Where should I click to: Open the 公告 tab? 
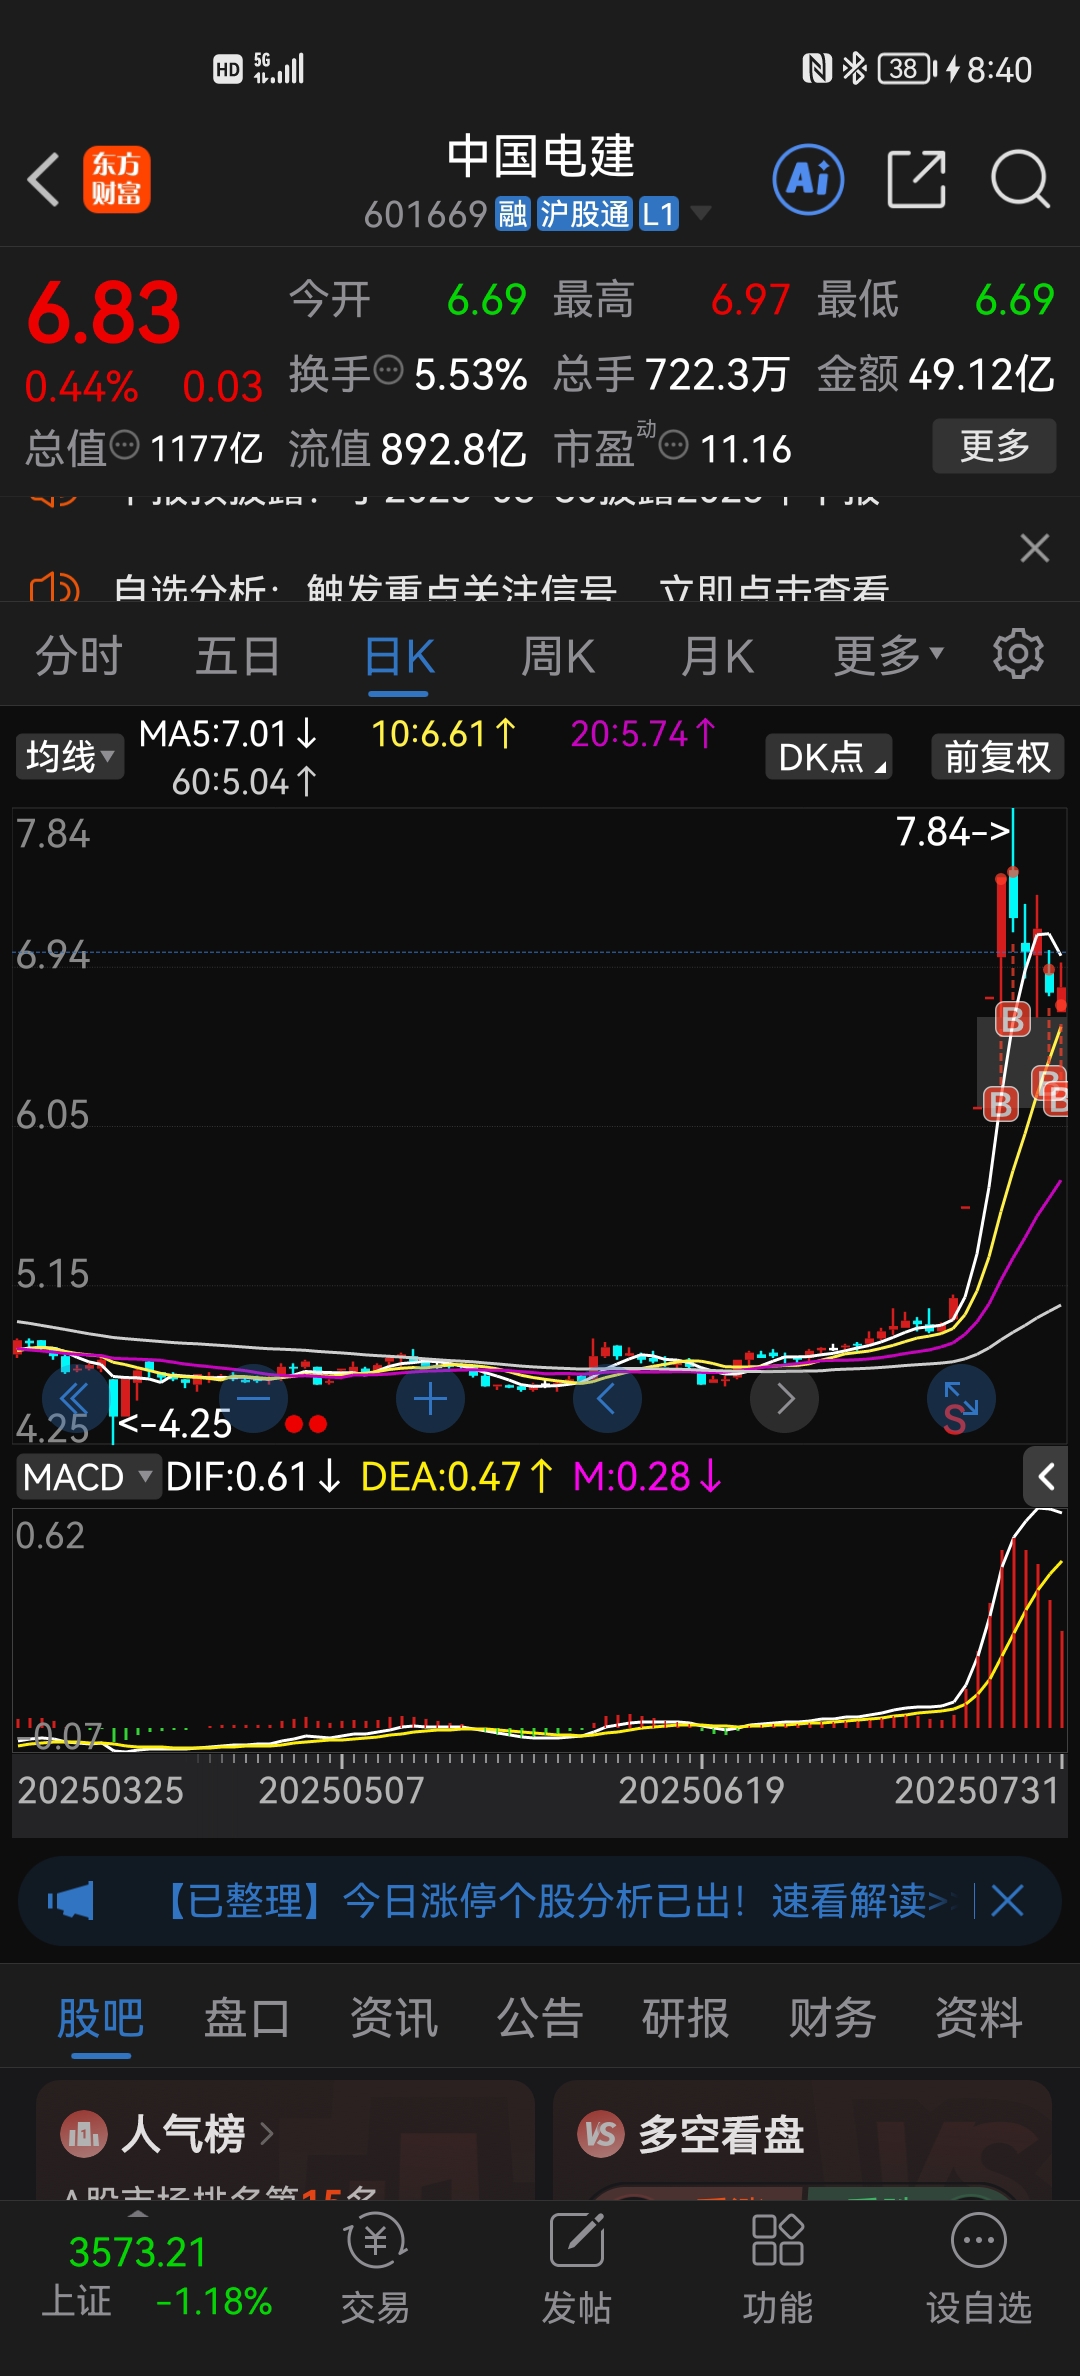[539, 2017]
